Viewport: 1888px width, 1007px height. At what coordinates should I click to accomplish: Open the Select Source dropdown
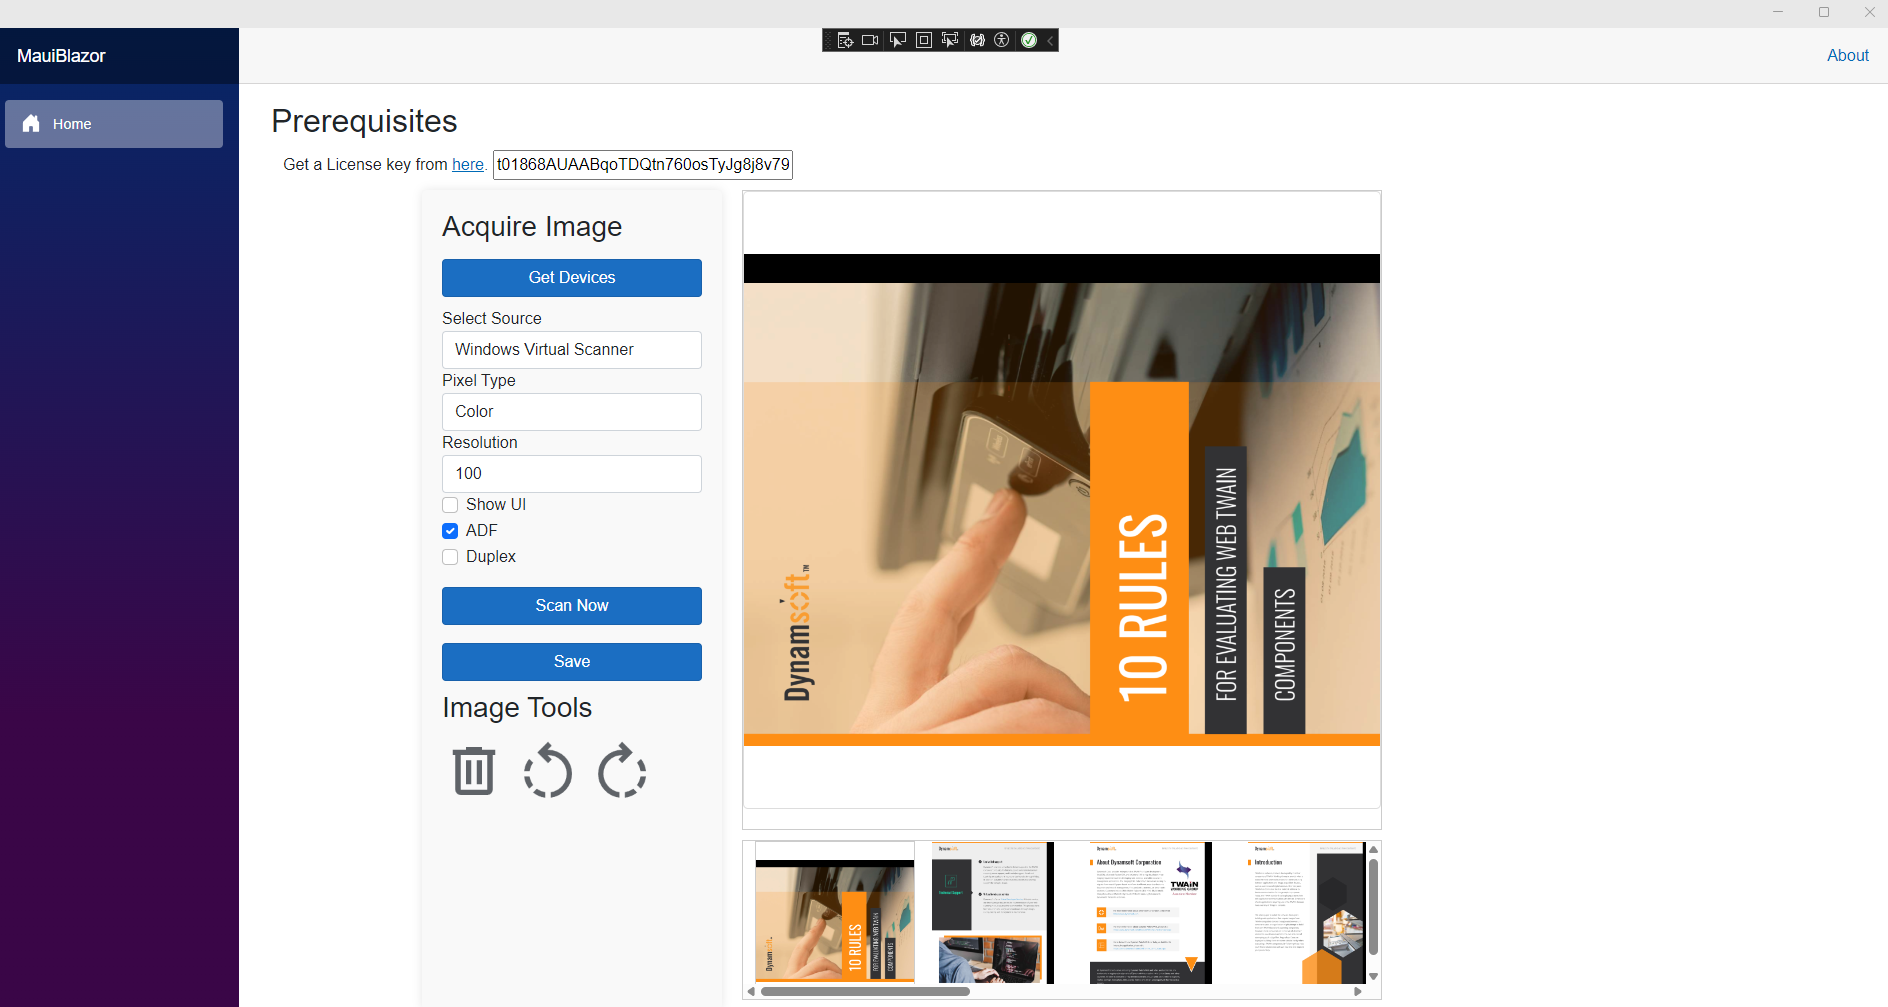coord(572,350)
